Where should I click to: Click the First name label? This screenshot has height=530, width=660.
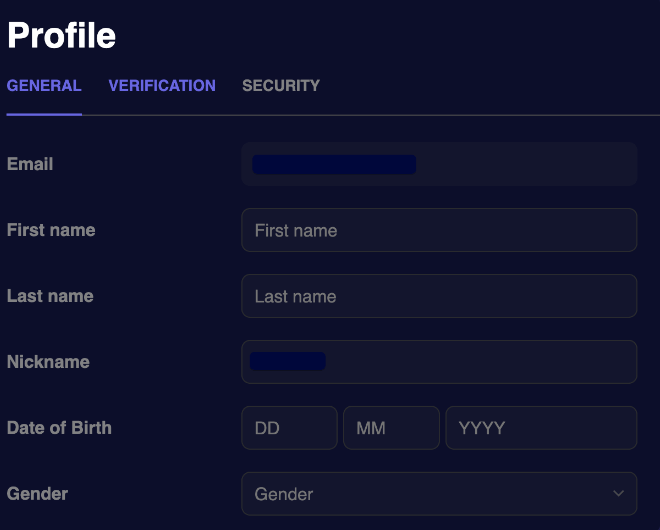[51, 230]
